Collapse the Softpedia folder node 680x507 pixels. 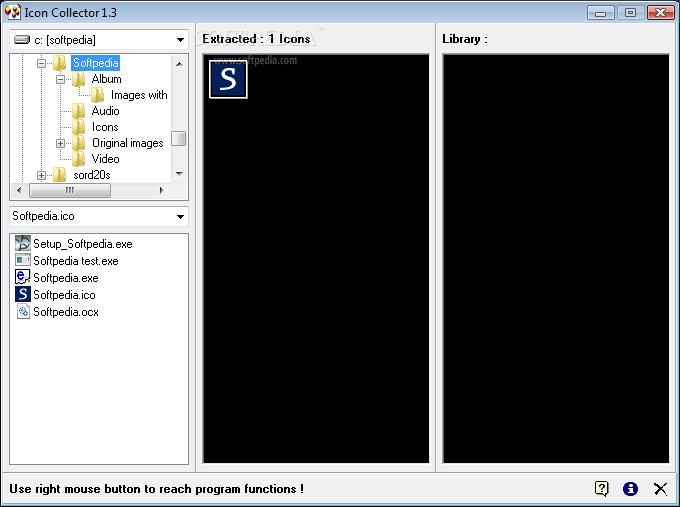(41, 63)
